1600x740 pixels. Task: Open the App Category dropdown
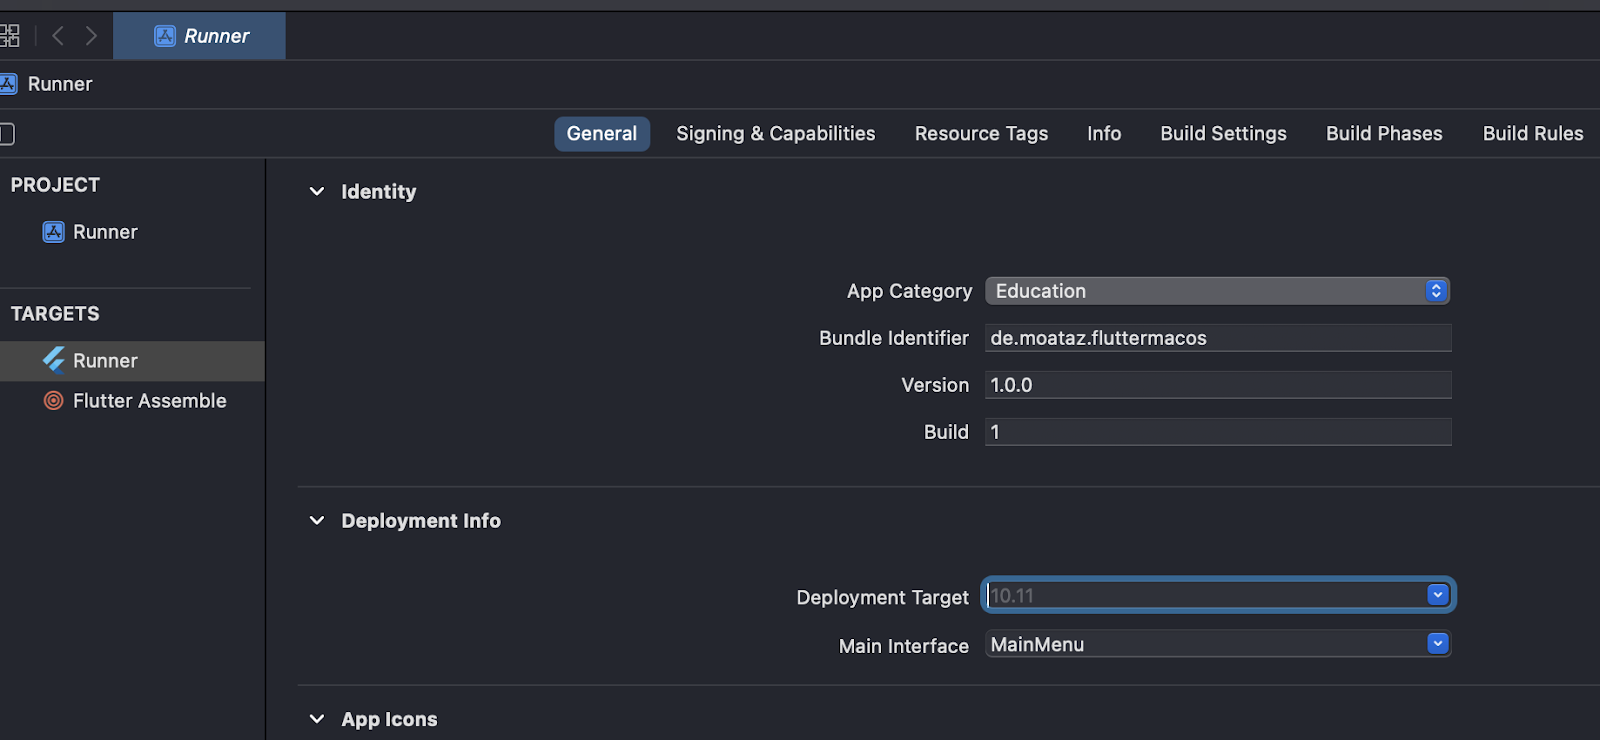coord(1217,291)
